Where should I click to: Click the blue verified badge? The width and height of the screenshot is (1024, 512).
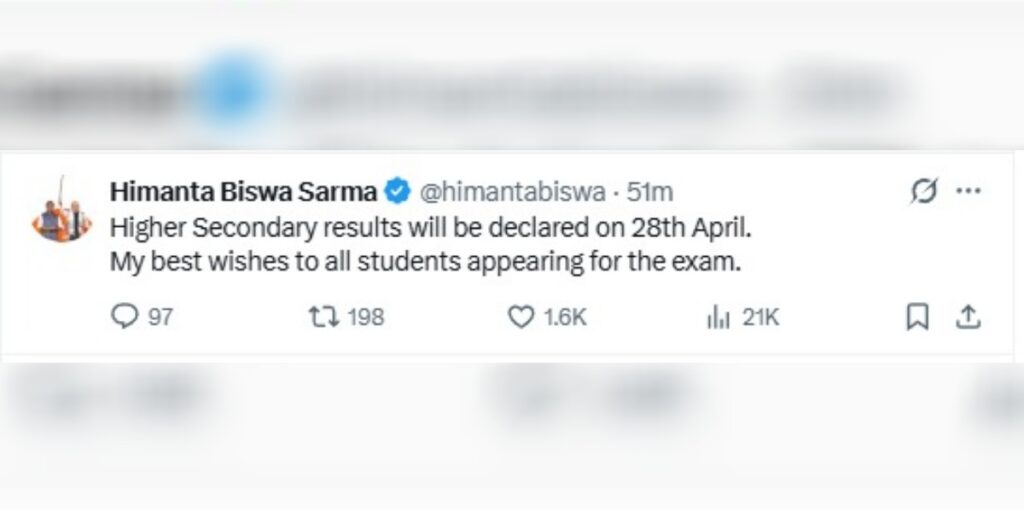pos(396,190)
